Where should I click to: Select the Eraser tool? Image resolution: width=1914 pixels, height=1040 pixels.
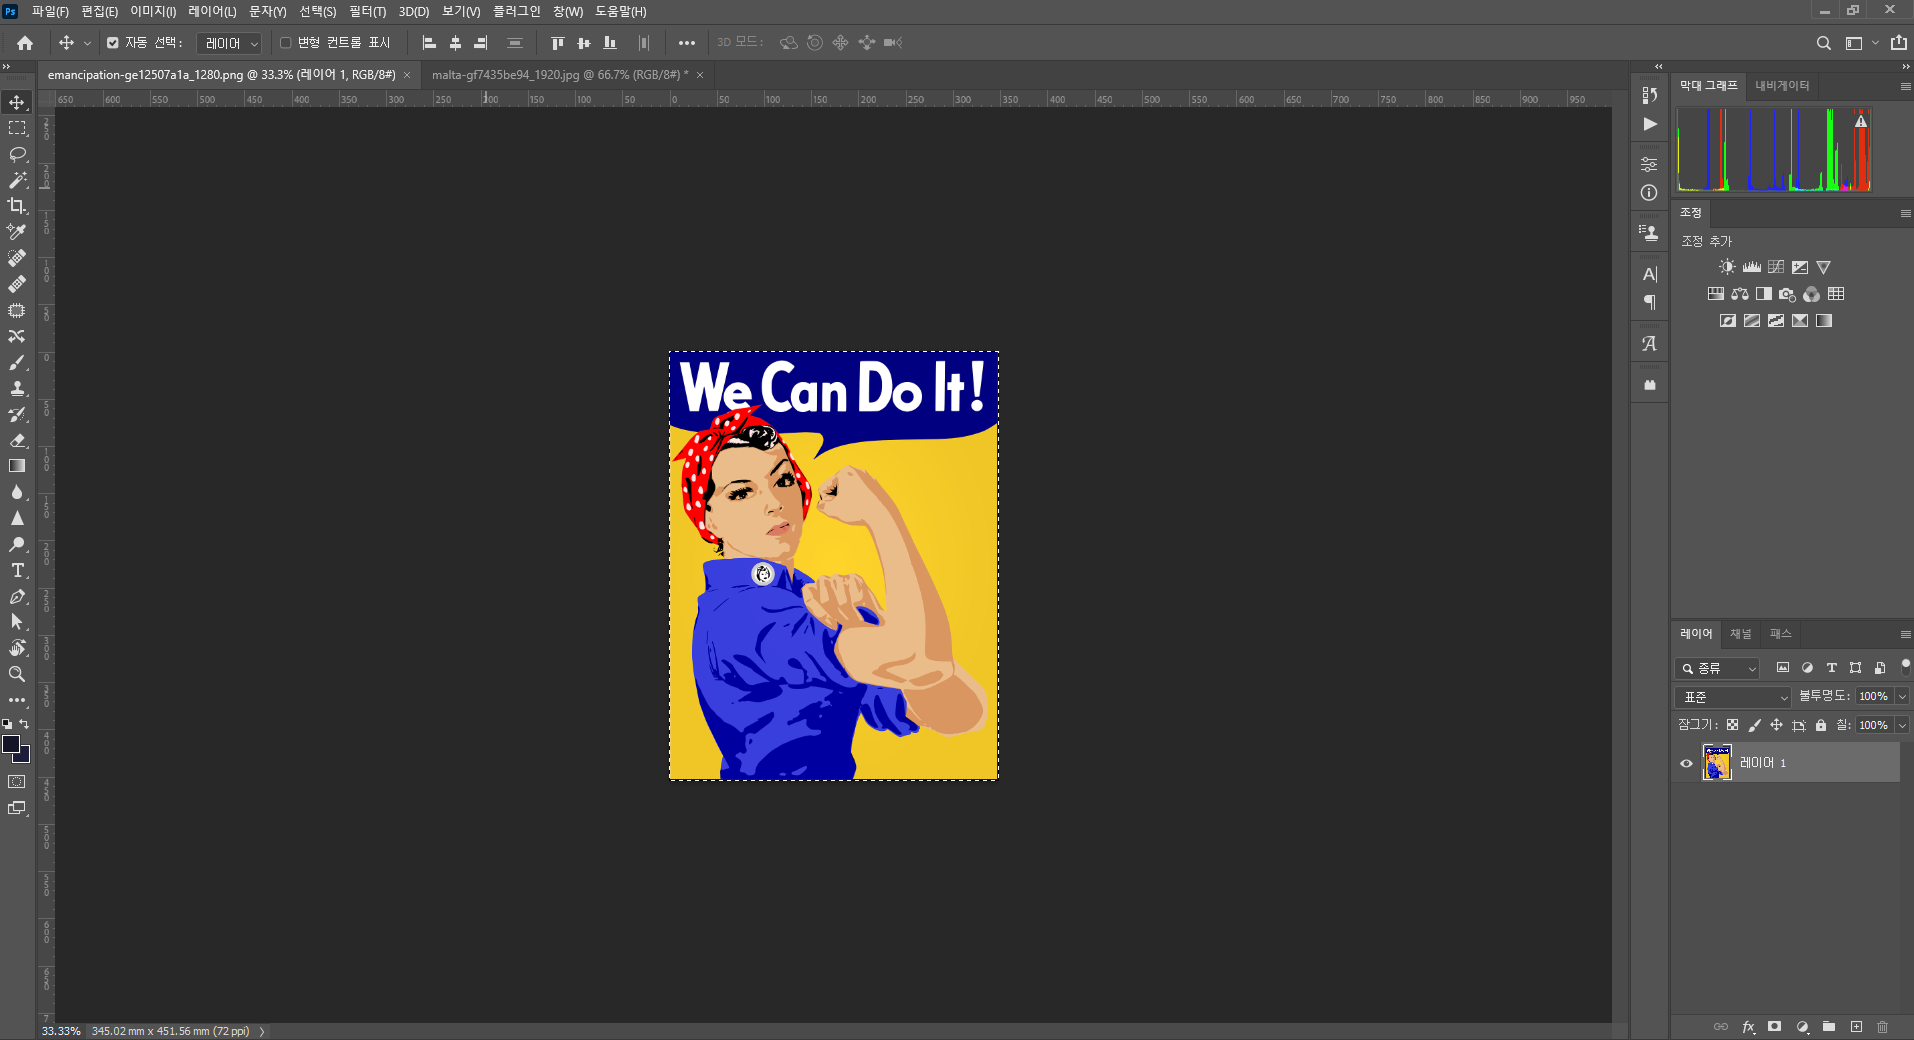click(17, 440)
